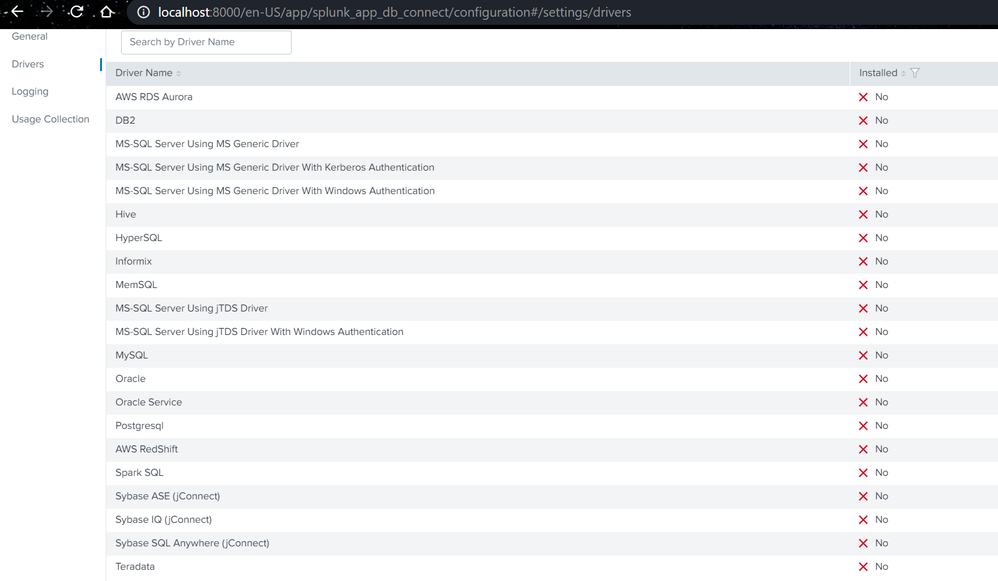Click red X for MS-SQL Using MS Generic Driver

coord(863,144)
